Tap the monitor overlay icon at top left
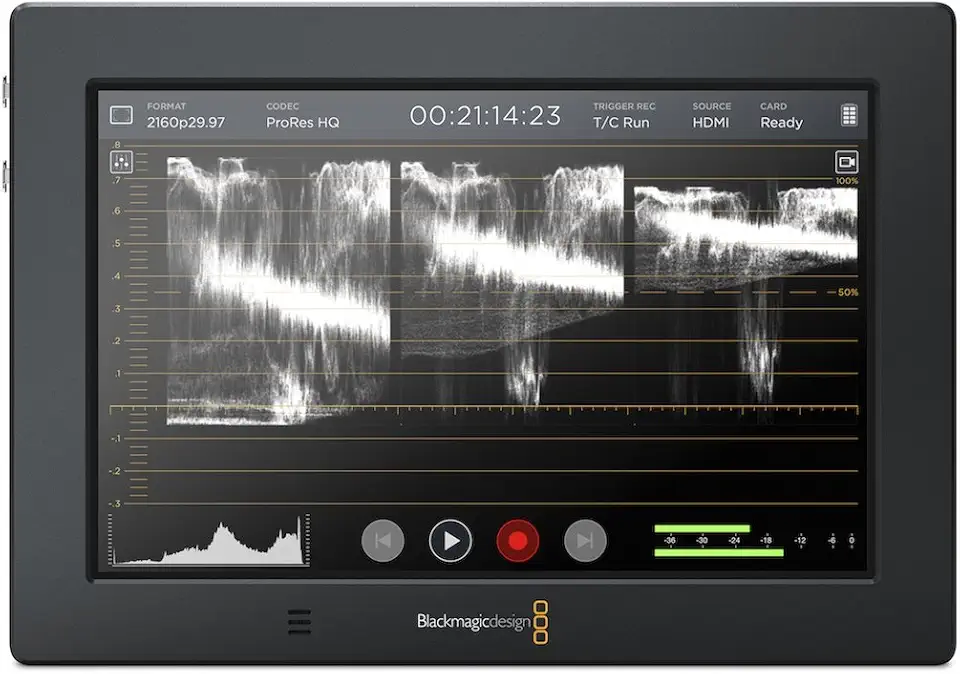Image resolution: width=960 pixels, height=674 pixels. (121, 115)
